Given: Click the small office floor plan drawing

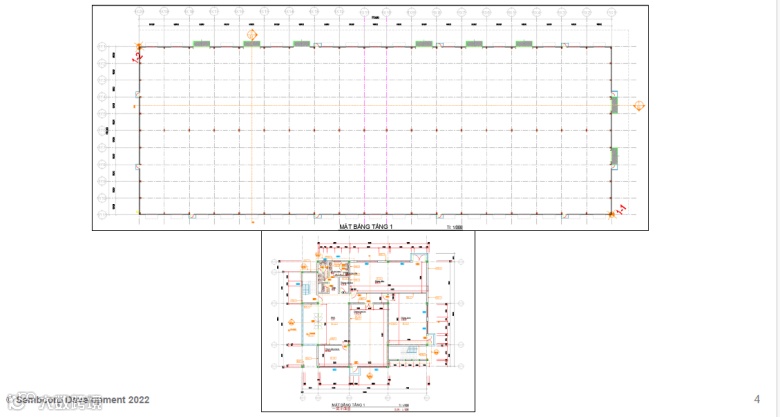Looking at the screenshot, I should point(368,321).
